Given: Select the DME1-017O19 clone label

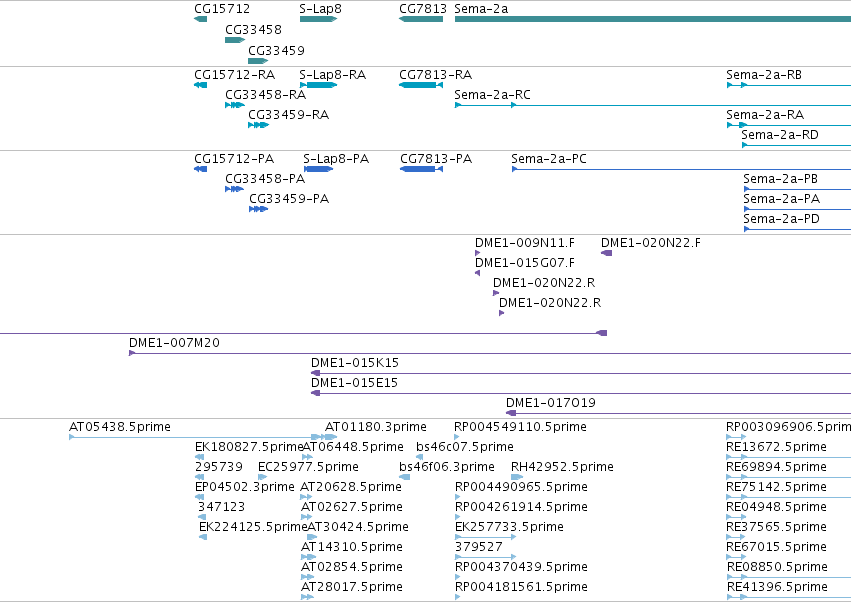Looking at the screenshot, I should click(x=550, y=403).
